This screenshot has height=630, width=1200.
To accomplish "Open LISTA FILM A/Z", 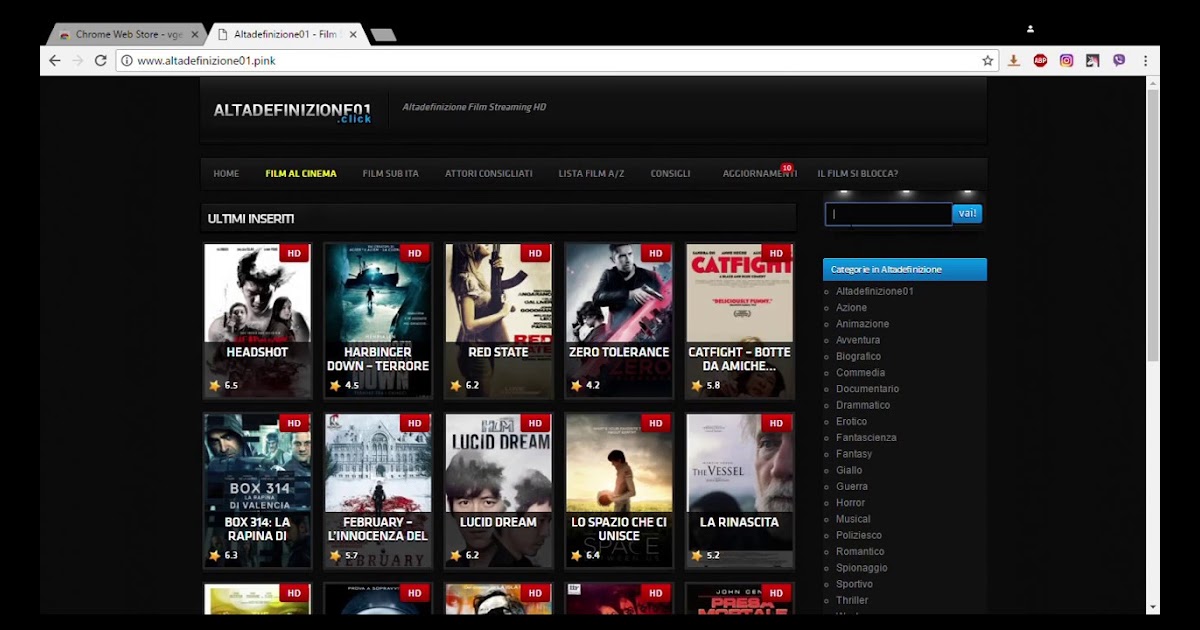I will click(x=591, y=174).
